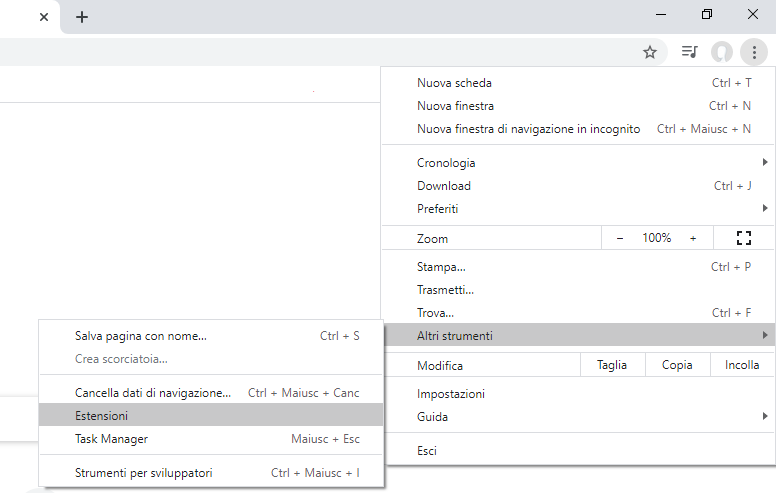Click the bookmark star icon
776x493 pixels.
coord(650,52)
